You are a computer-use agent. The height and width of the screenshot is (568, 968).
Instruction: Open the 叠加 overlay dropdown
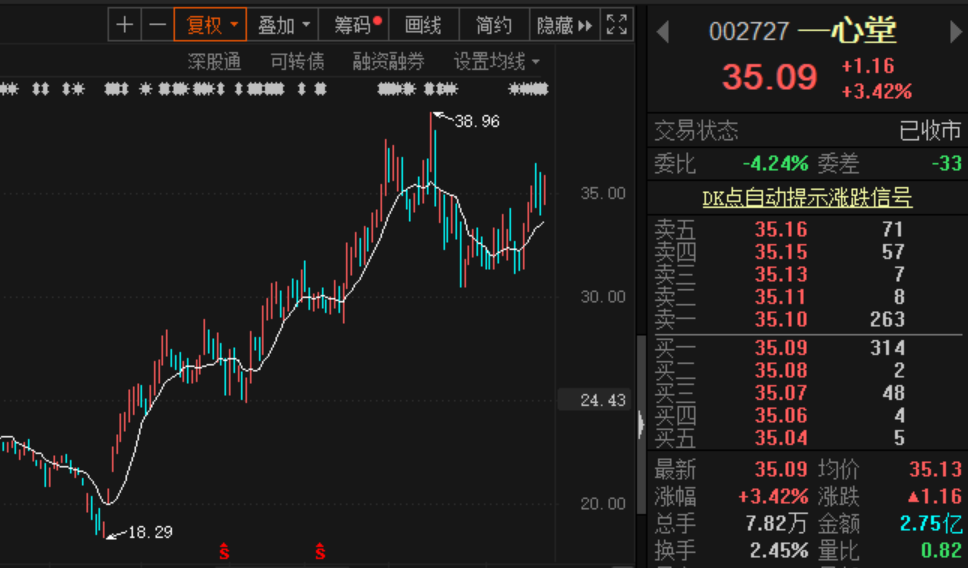(283, 25)
